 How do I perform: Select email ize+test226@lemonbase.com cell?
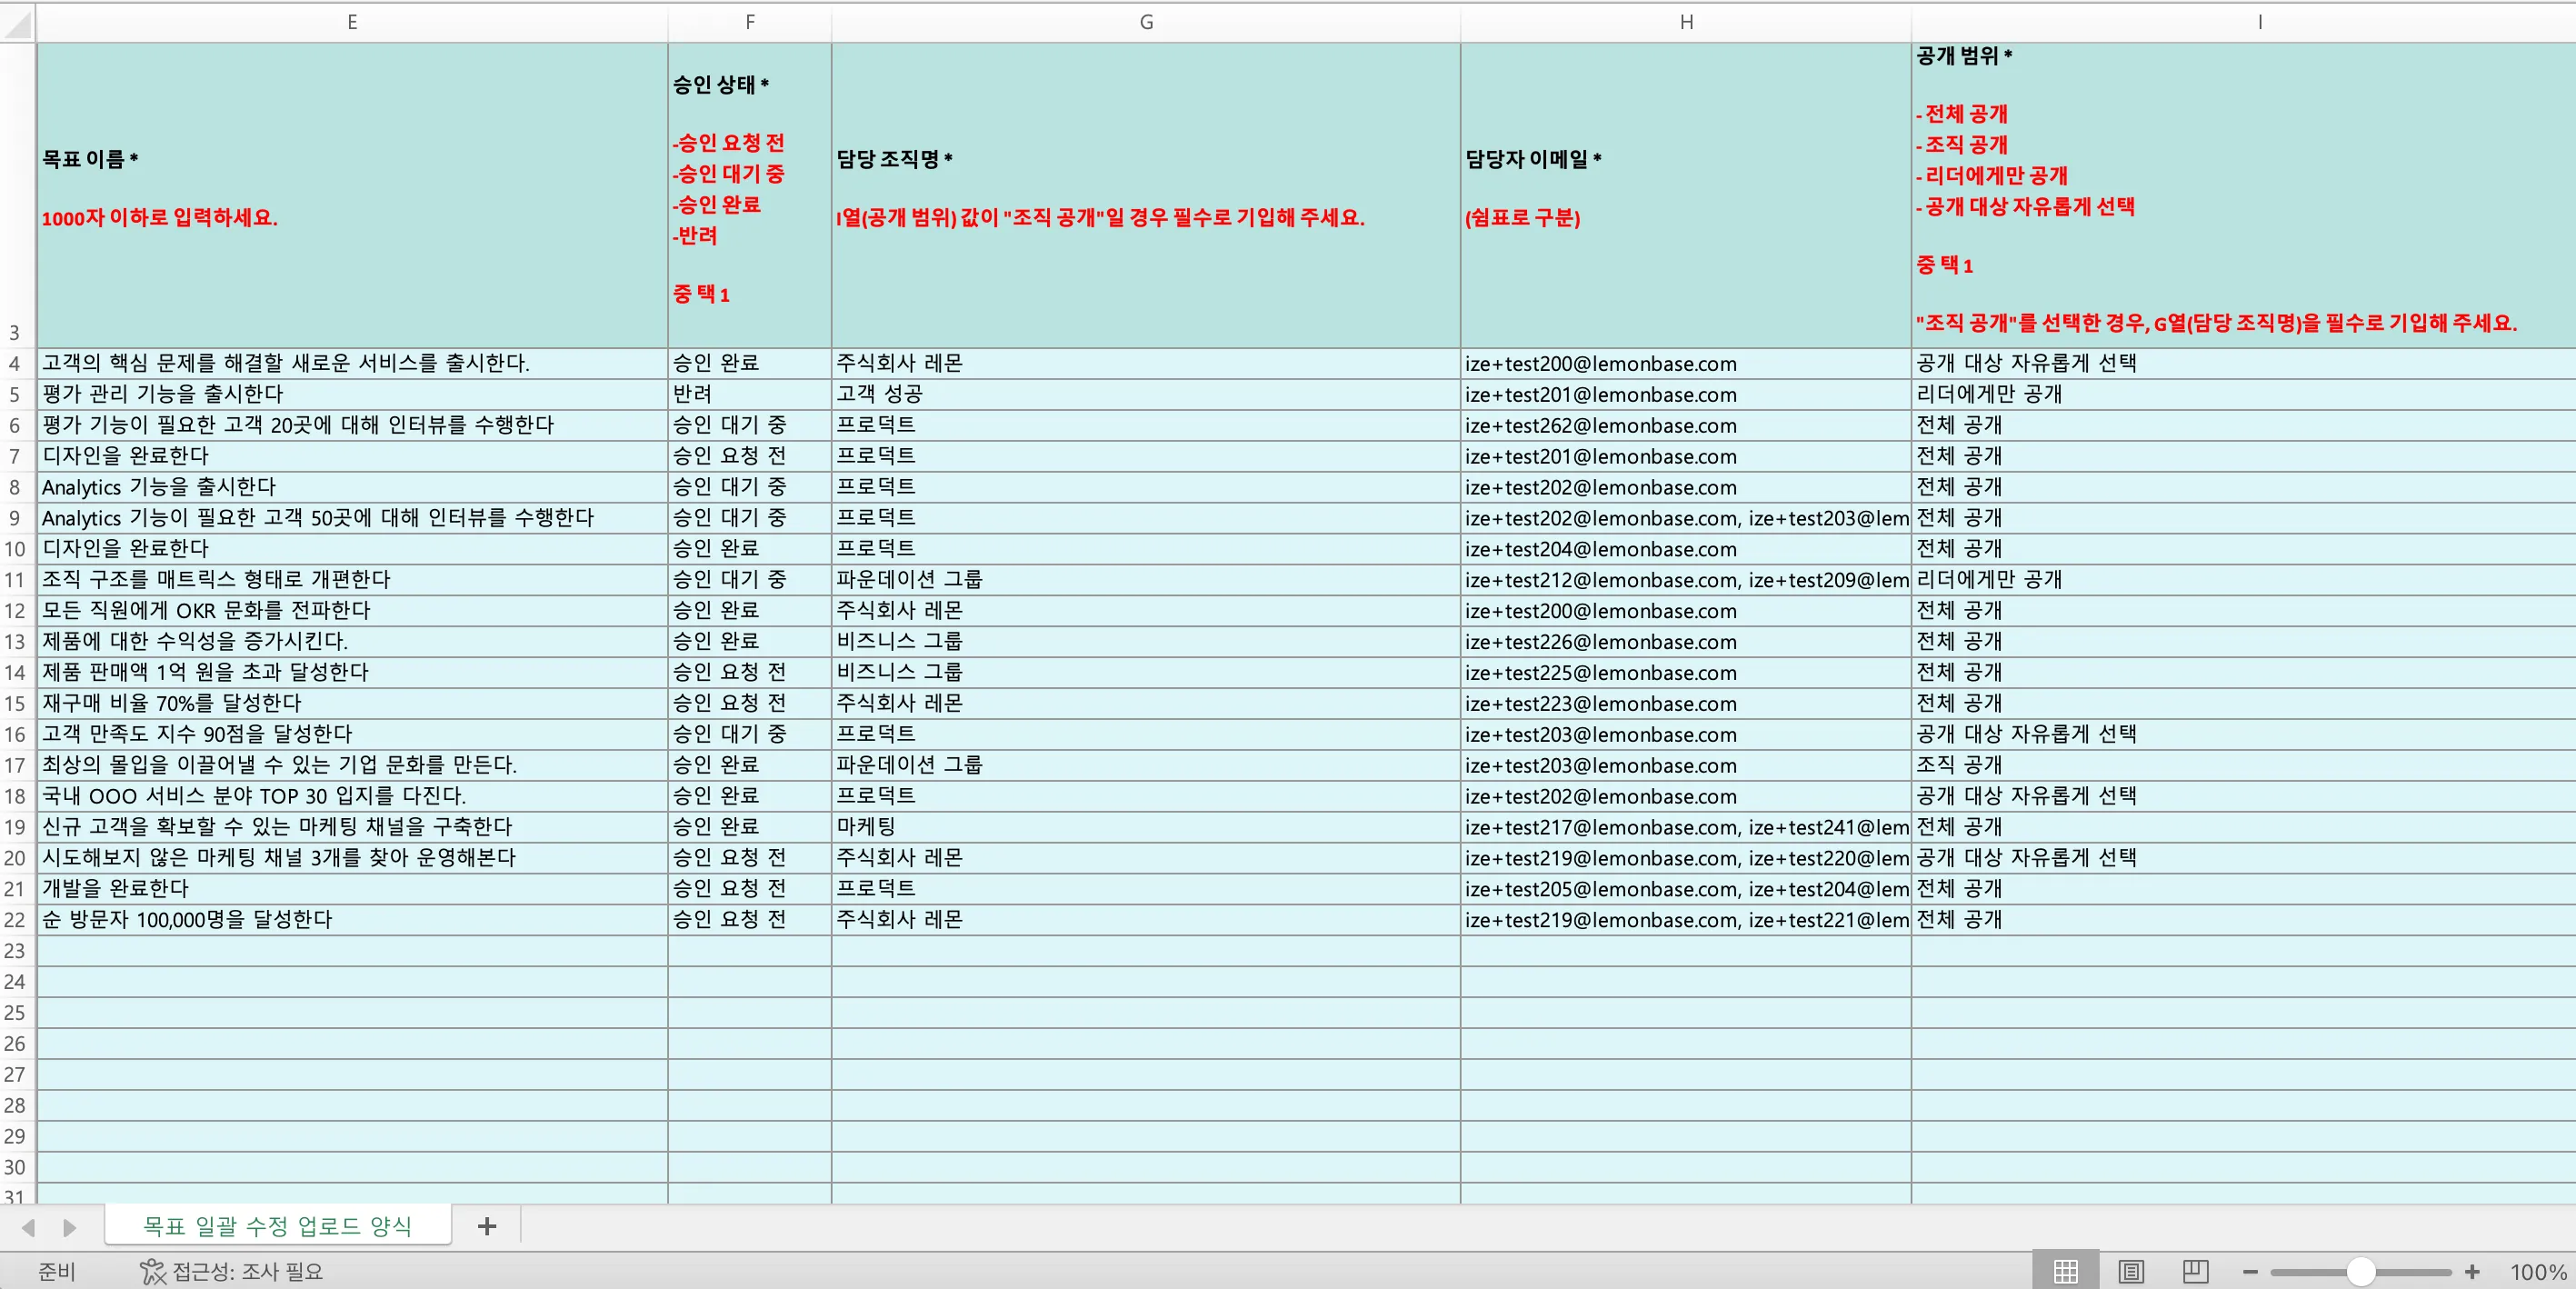[1686, 642]
